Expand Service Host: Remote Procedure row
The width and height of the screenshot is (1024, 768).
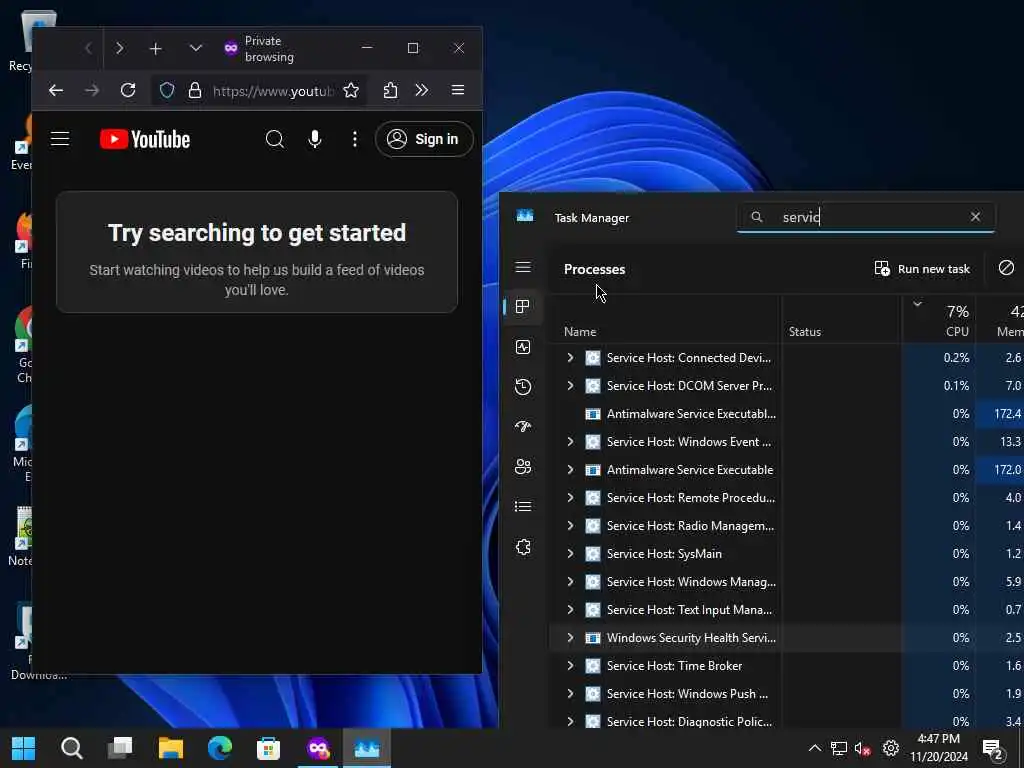(570, 498)
